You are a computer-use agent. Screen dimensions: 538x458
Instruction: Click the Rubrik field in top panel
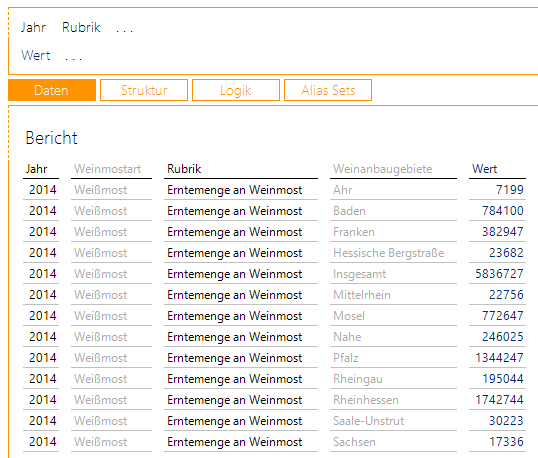click(x=81, y=27)
